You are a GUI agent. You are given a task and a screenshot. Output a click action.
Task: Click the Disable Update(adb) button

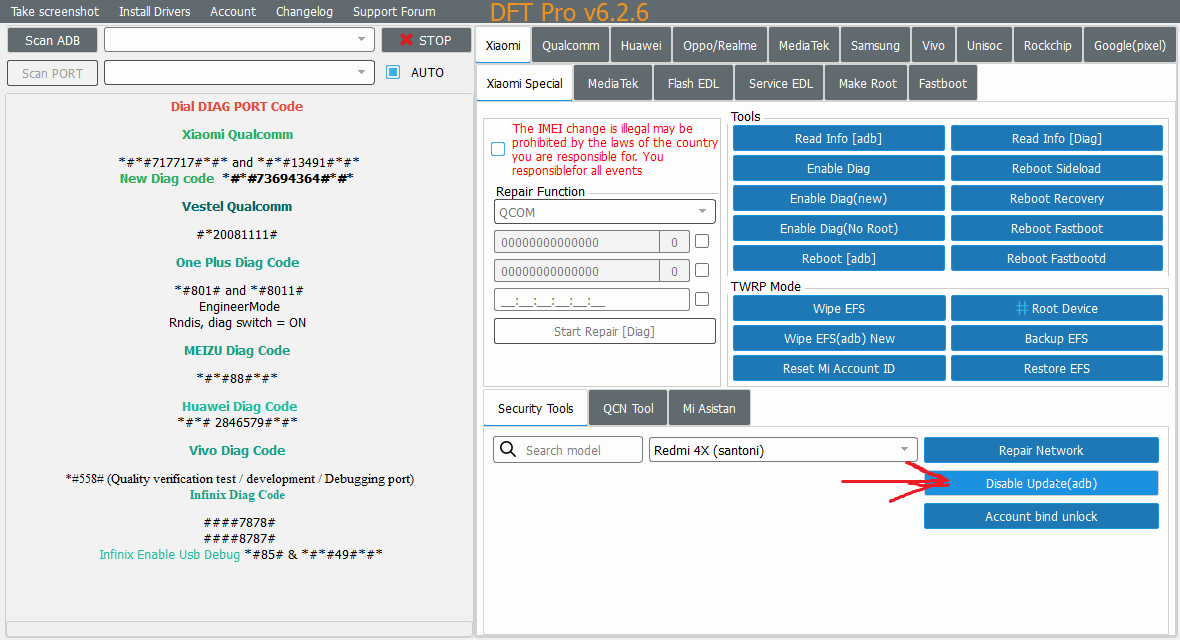coord(1041,483)
